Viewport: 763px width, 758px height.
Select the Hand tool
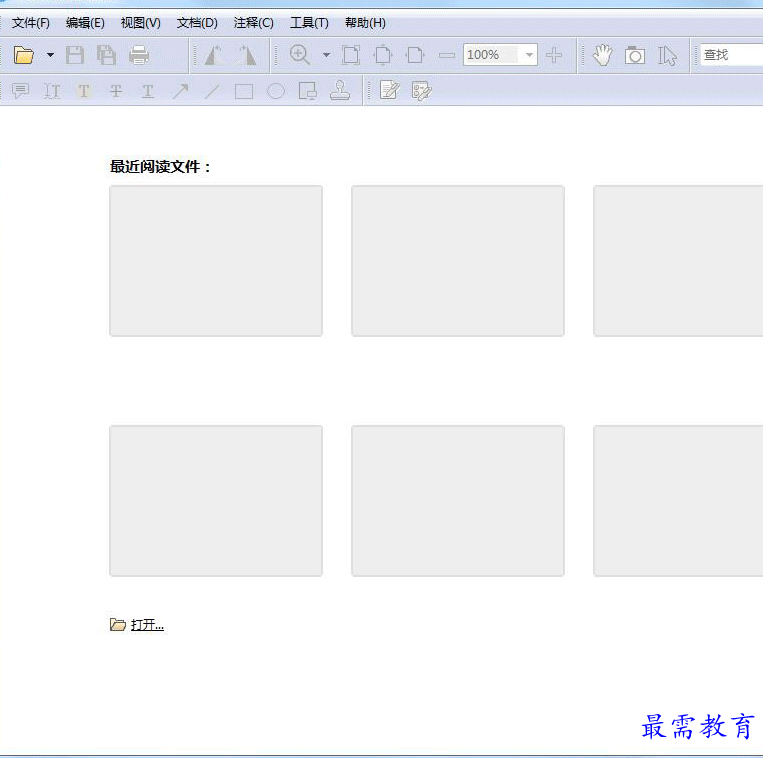602,55
